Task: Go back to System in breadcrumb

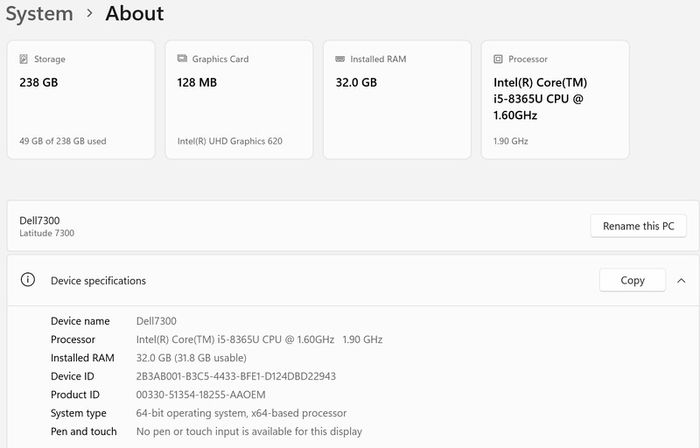Action: 39,13
